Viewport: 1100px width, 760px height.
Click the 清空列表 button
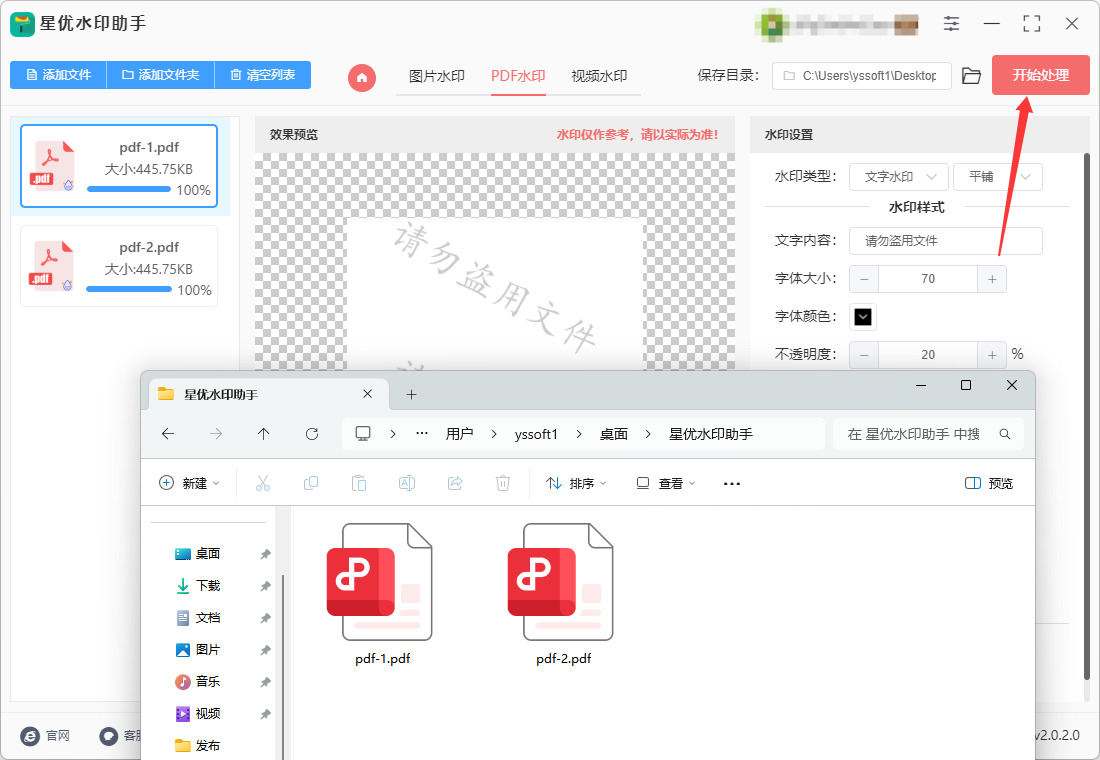(262, 75)
